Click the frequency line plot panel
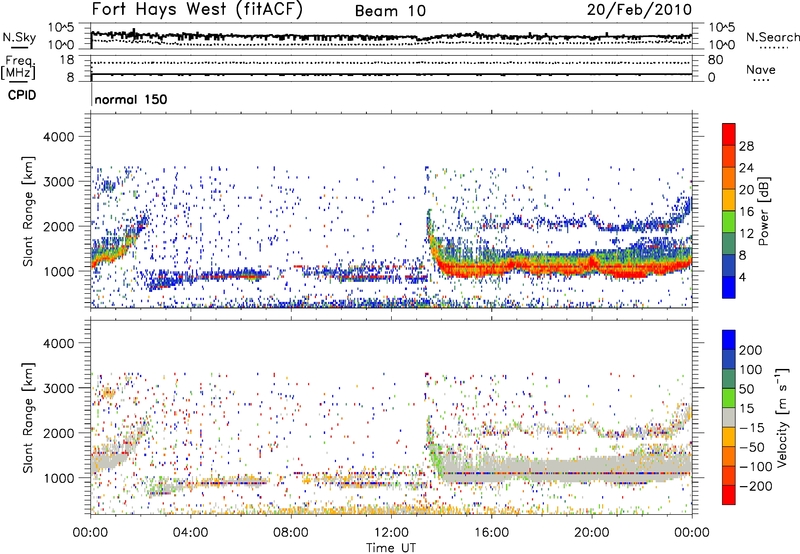The image size is (800, 554). point(391,68)
